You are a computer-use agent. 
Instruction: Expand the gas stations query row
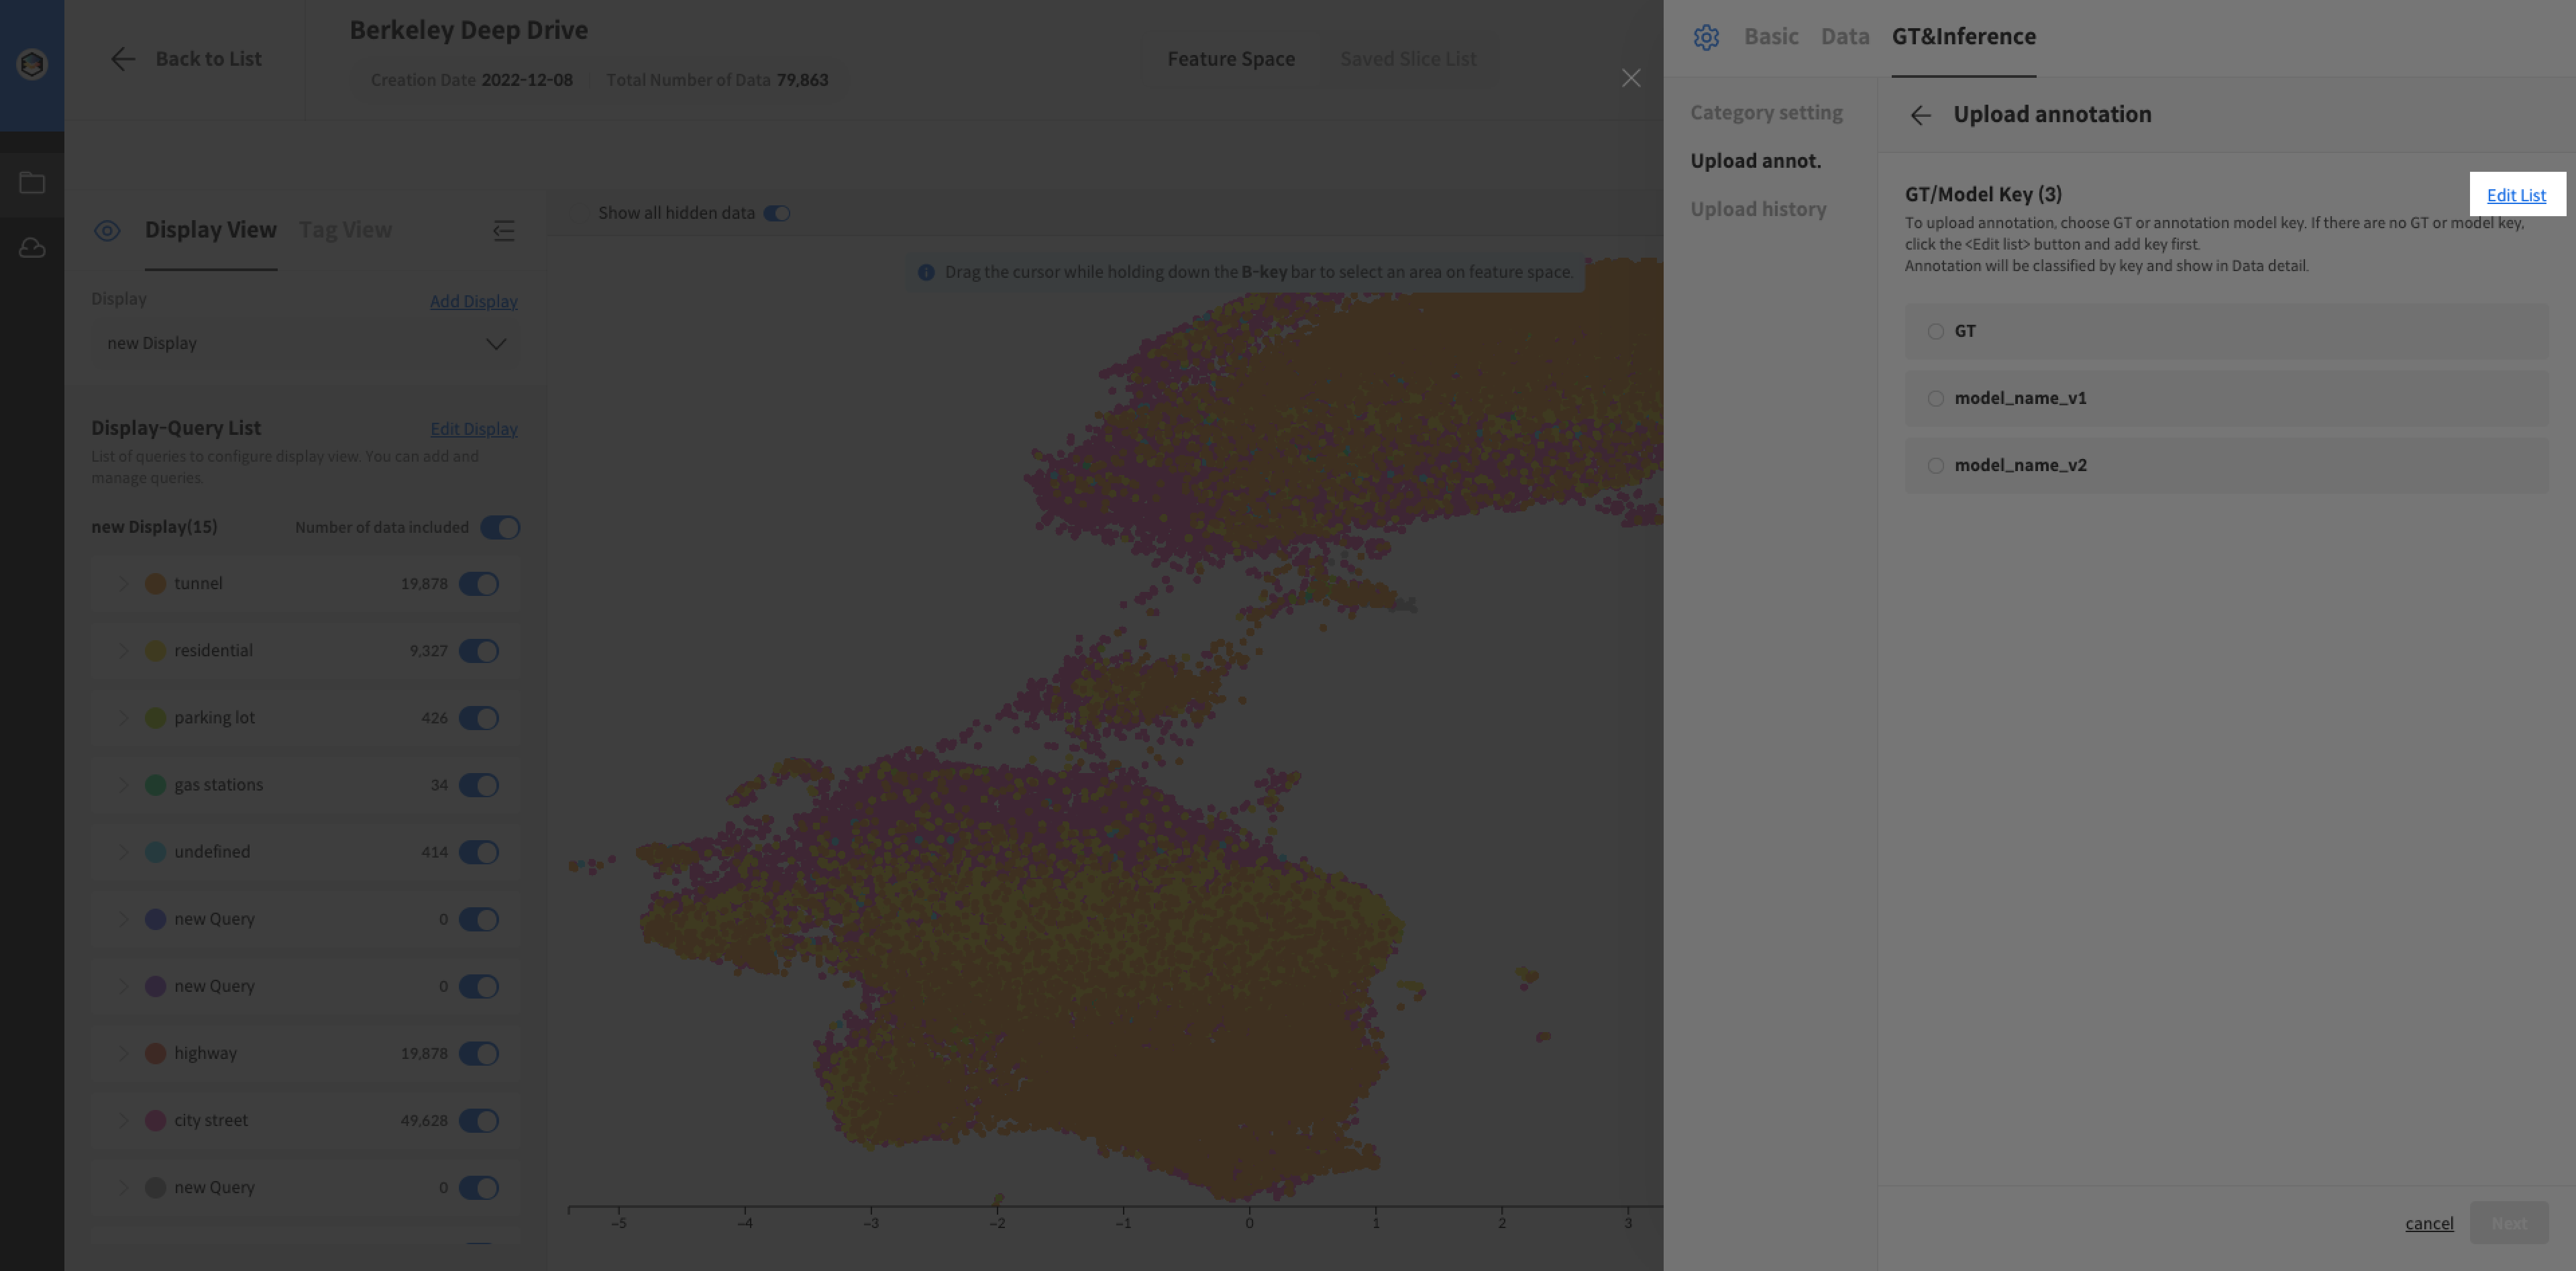coord(123,785)
